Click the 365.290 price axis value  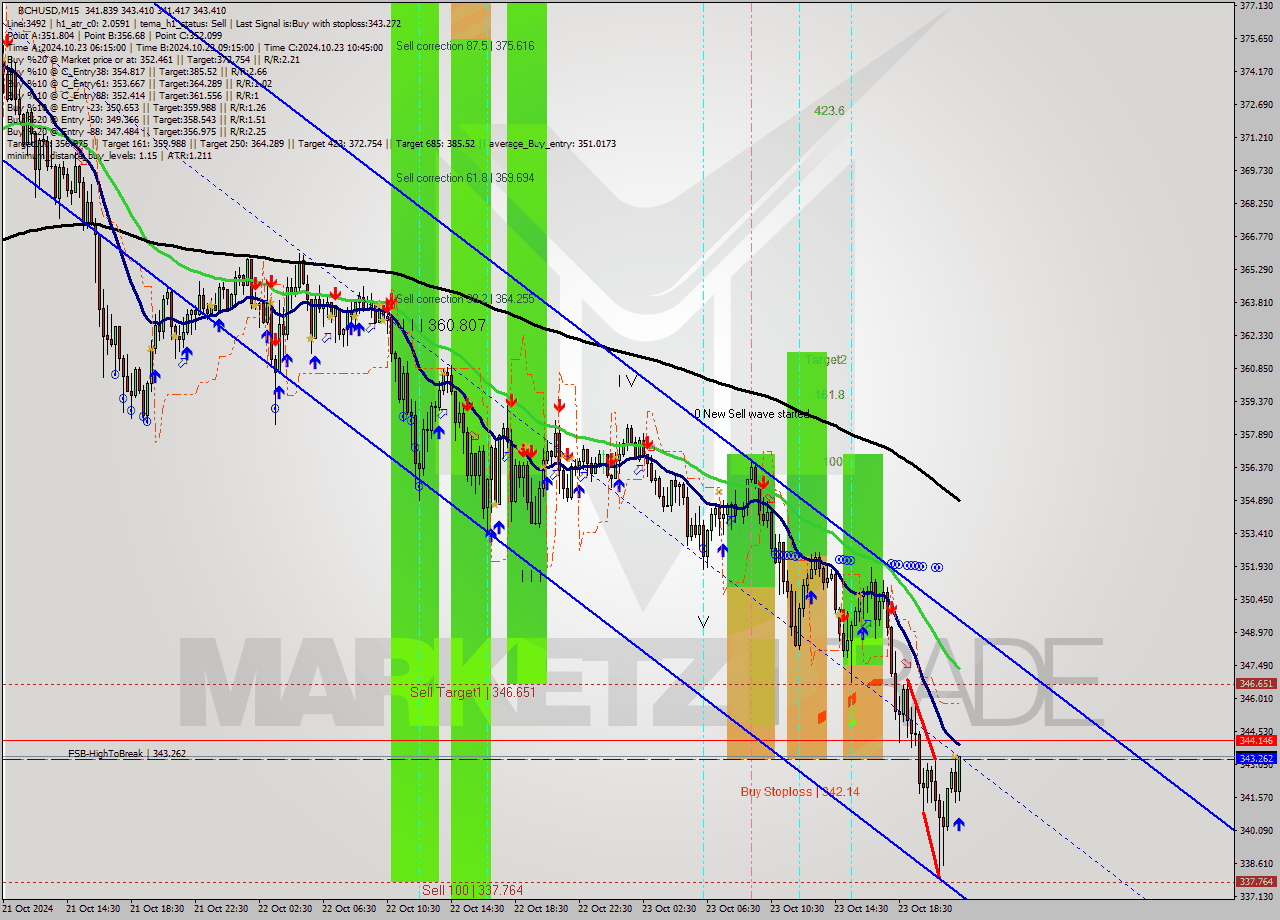tap(1256, 269)
